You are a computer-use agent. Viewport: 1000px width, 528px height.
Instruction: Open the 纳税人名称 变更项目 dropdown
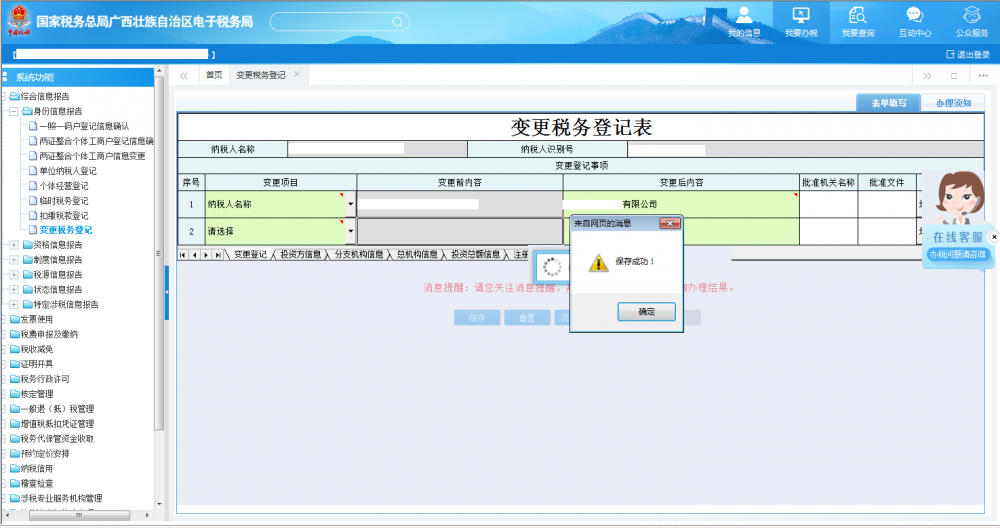pyautogui.click(x=350, y=204)
